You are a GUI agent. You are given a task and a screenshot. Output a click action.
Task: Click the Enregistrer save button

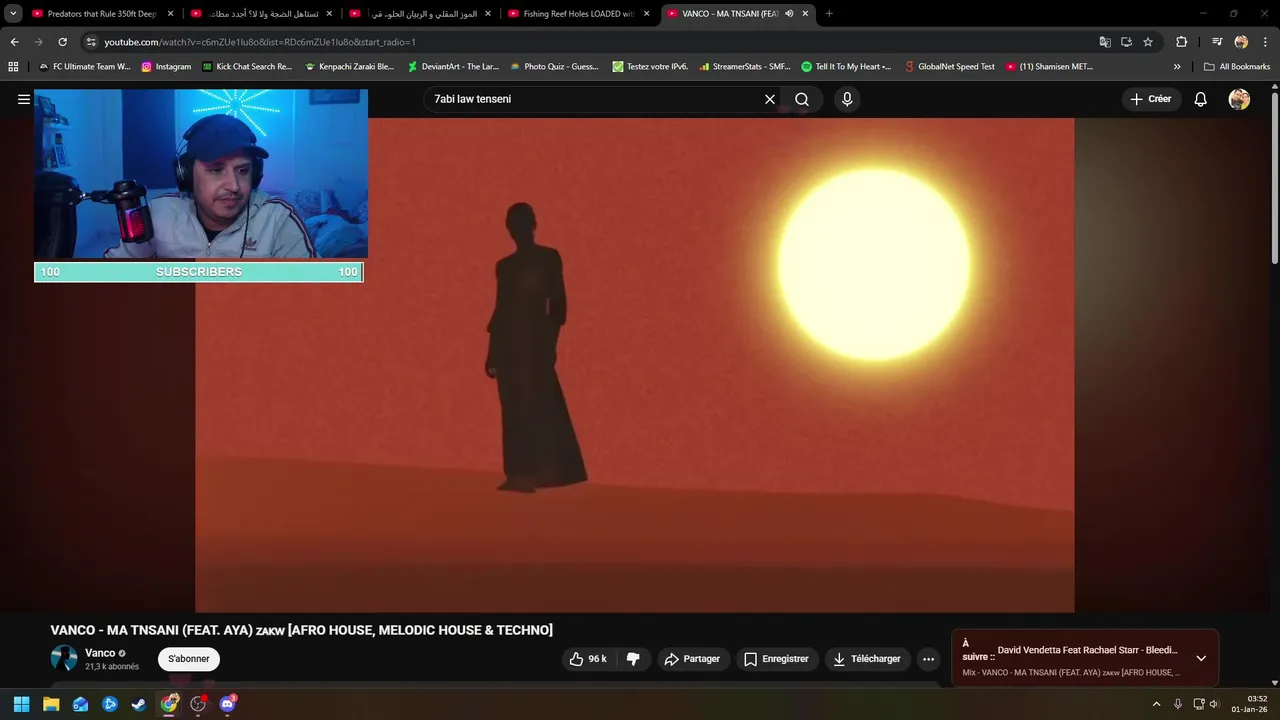(776, 659)
